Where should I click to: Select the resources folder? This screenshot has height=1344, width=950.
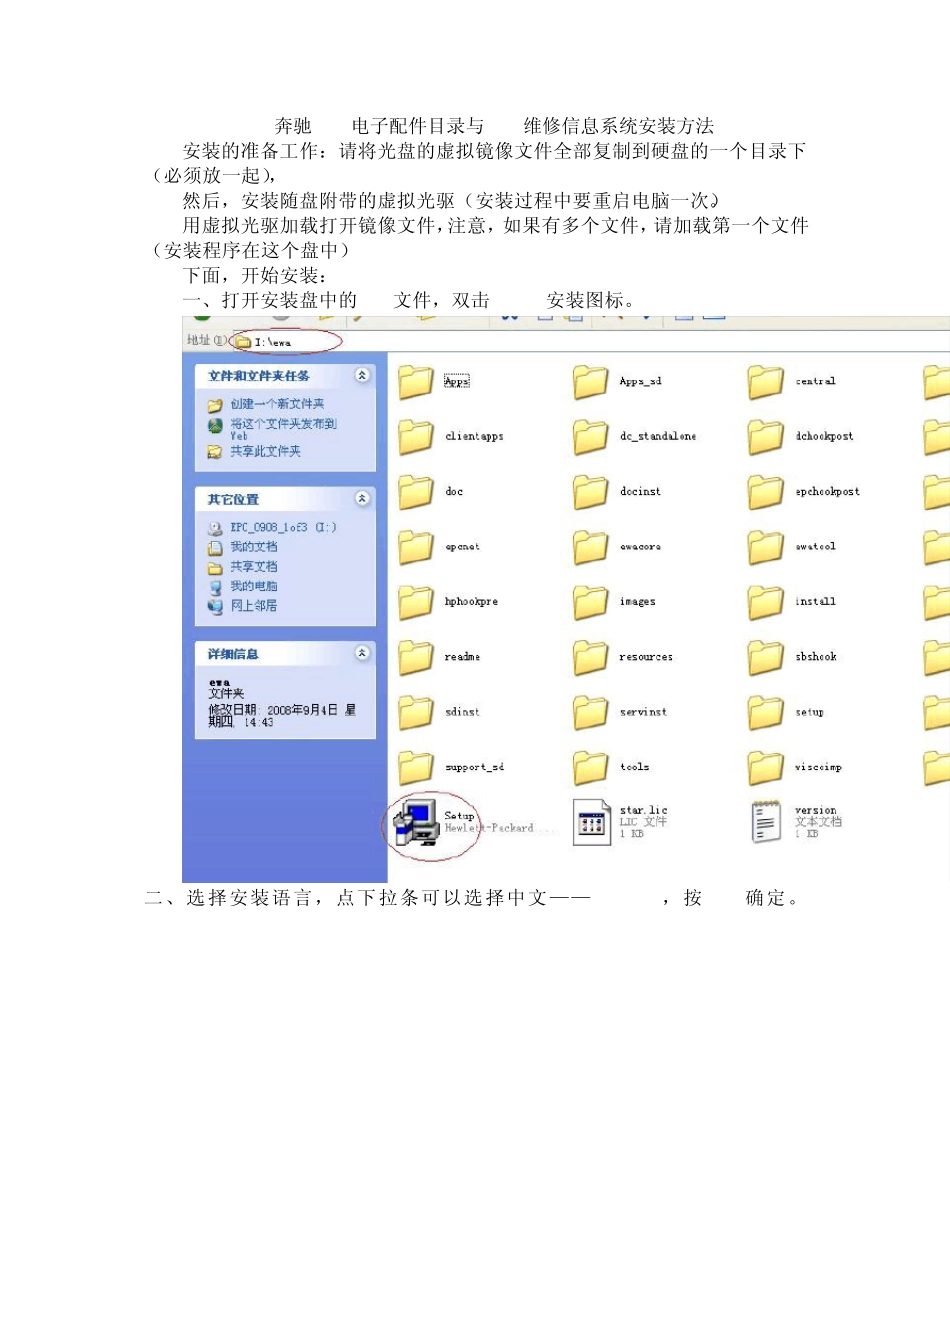click(x=622, y=657)
